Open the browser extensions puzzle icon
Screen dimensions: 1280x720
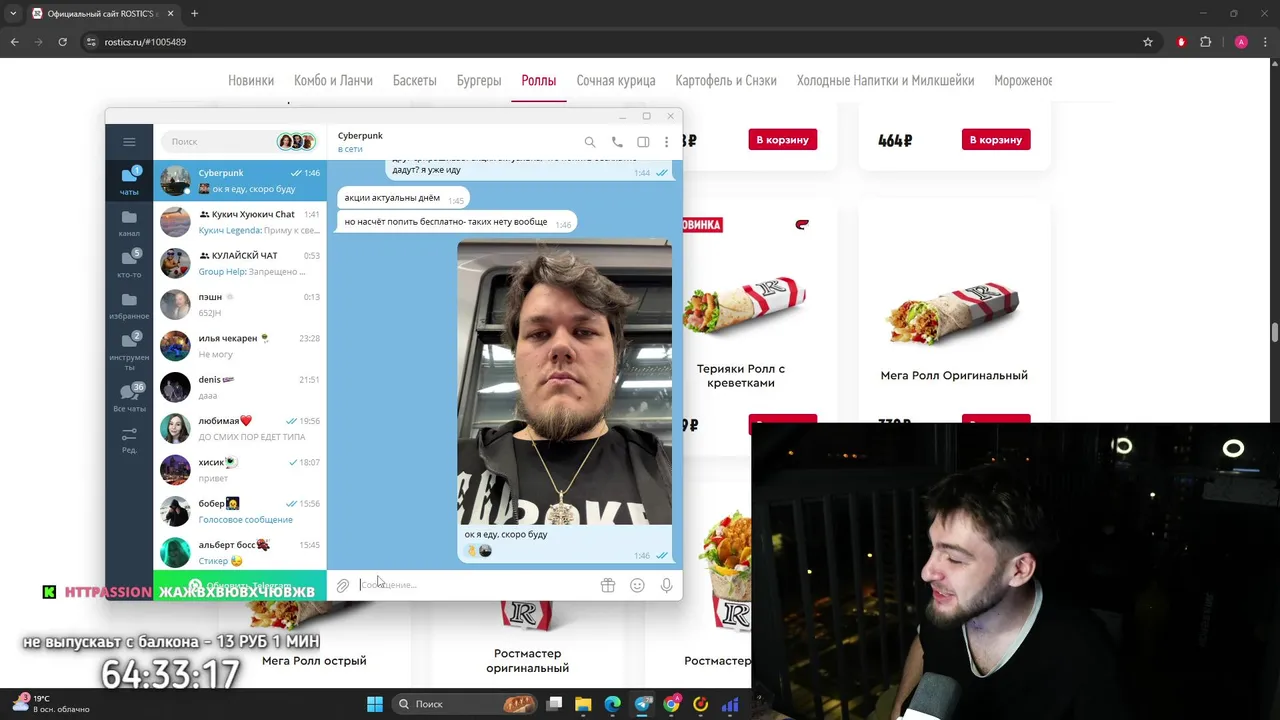click(1205, 42)
